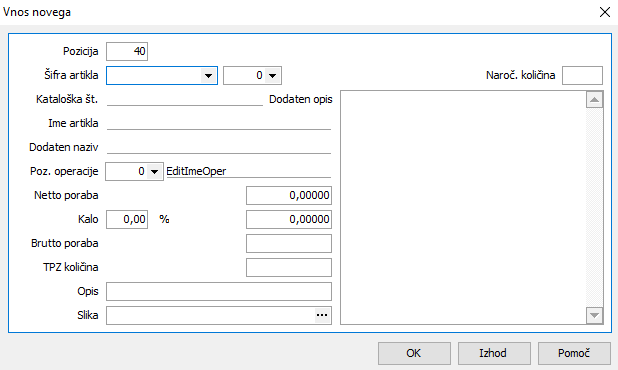This screenshot has height=370, width=618.
Task: Click the Kalo amount field showing 0,00000
Action: pyautogui.click(x=289, y=219)
